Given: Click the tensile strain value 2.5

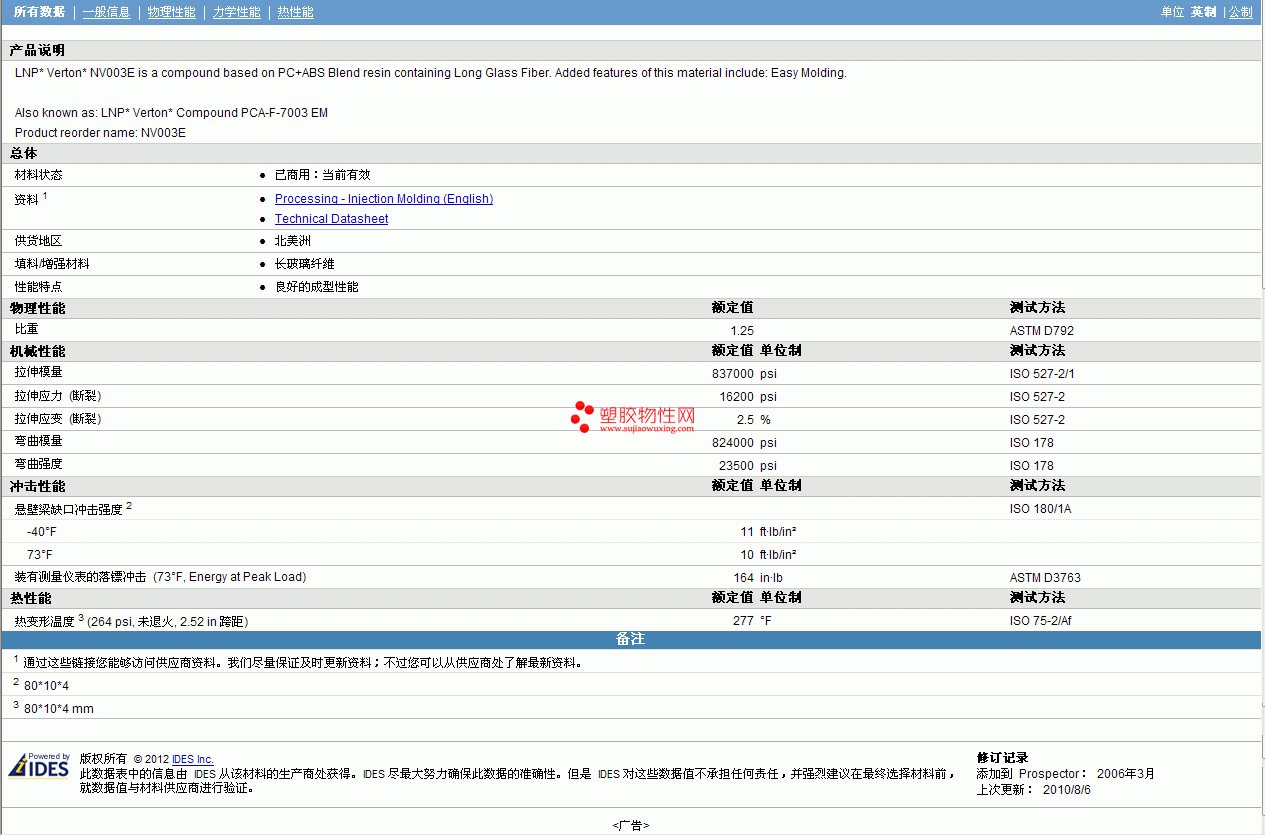Looking at the screenshot, I should (746, 420).
